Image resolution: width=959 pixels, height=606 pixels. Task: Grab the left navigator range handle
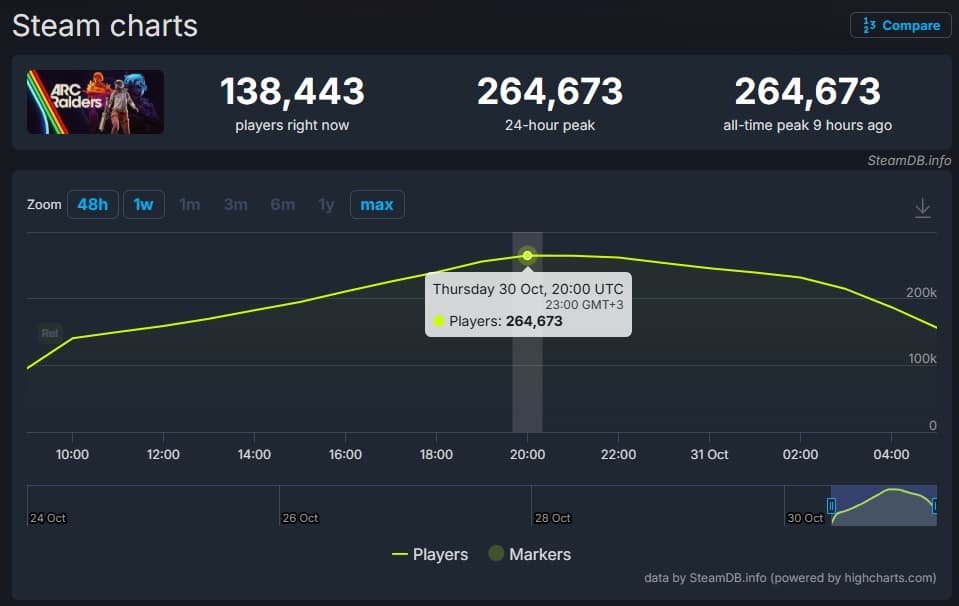831,506
